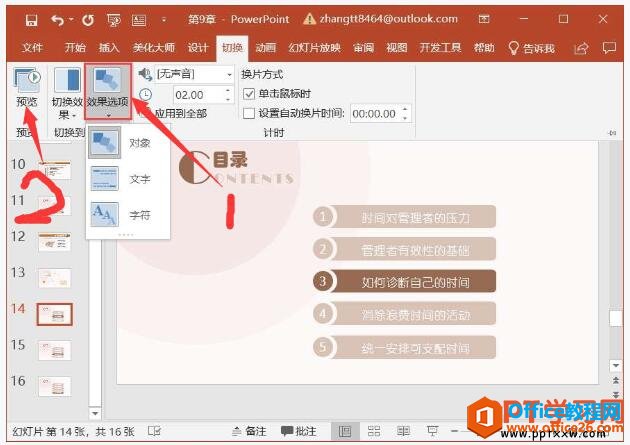This screenshot has width=630, height=445.
Task: Click the account warning triangle icon
Action: 309,19
